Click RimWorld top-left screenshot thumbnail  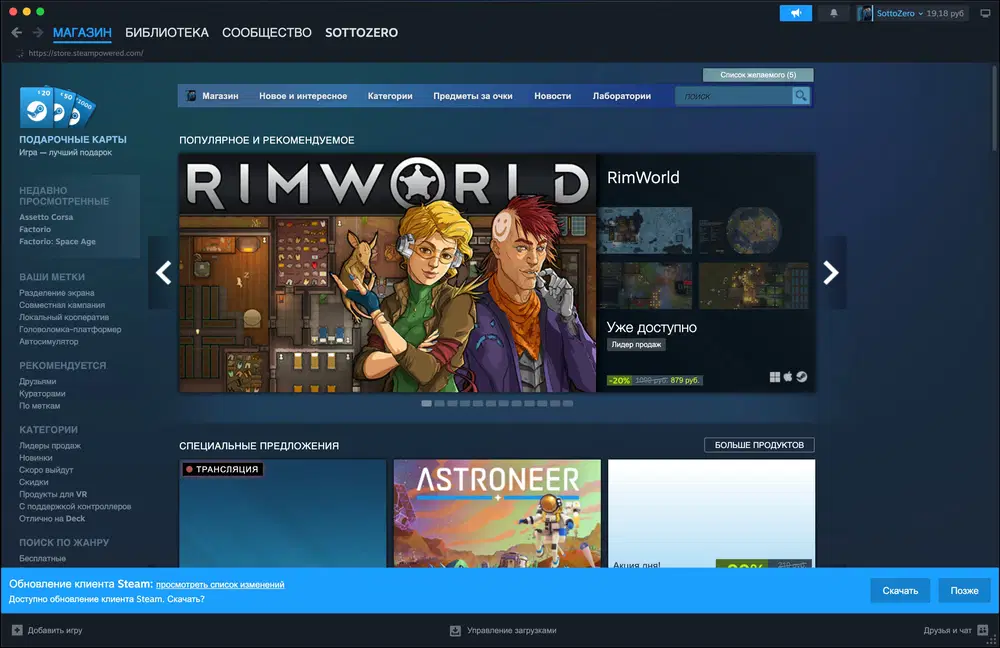[x=645, y=231]
